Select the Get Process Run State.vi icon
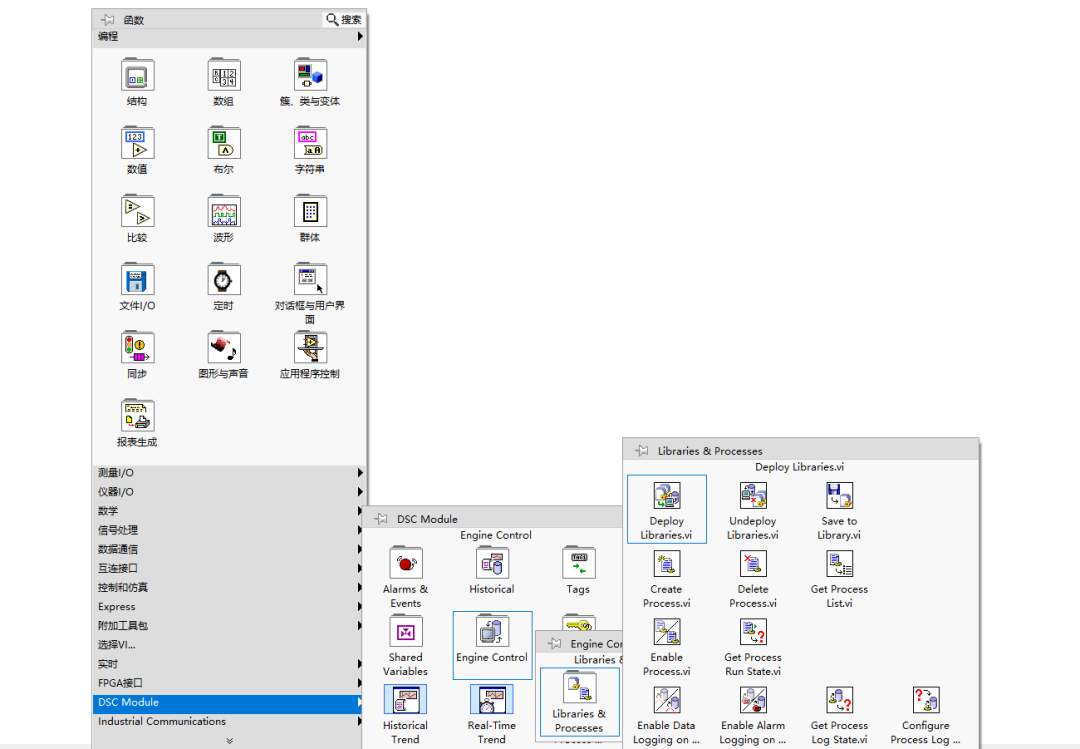 click(753, 631)
